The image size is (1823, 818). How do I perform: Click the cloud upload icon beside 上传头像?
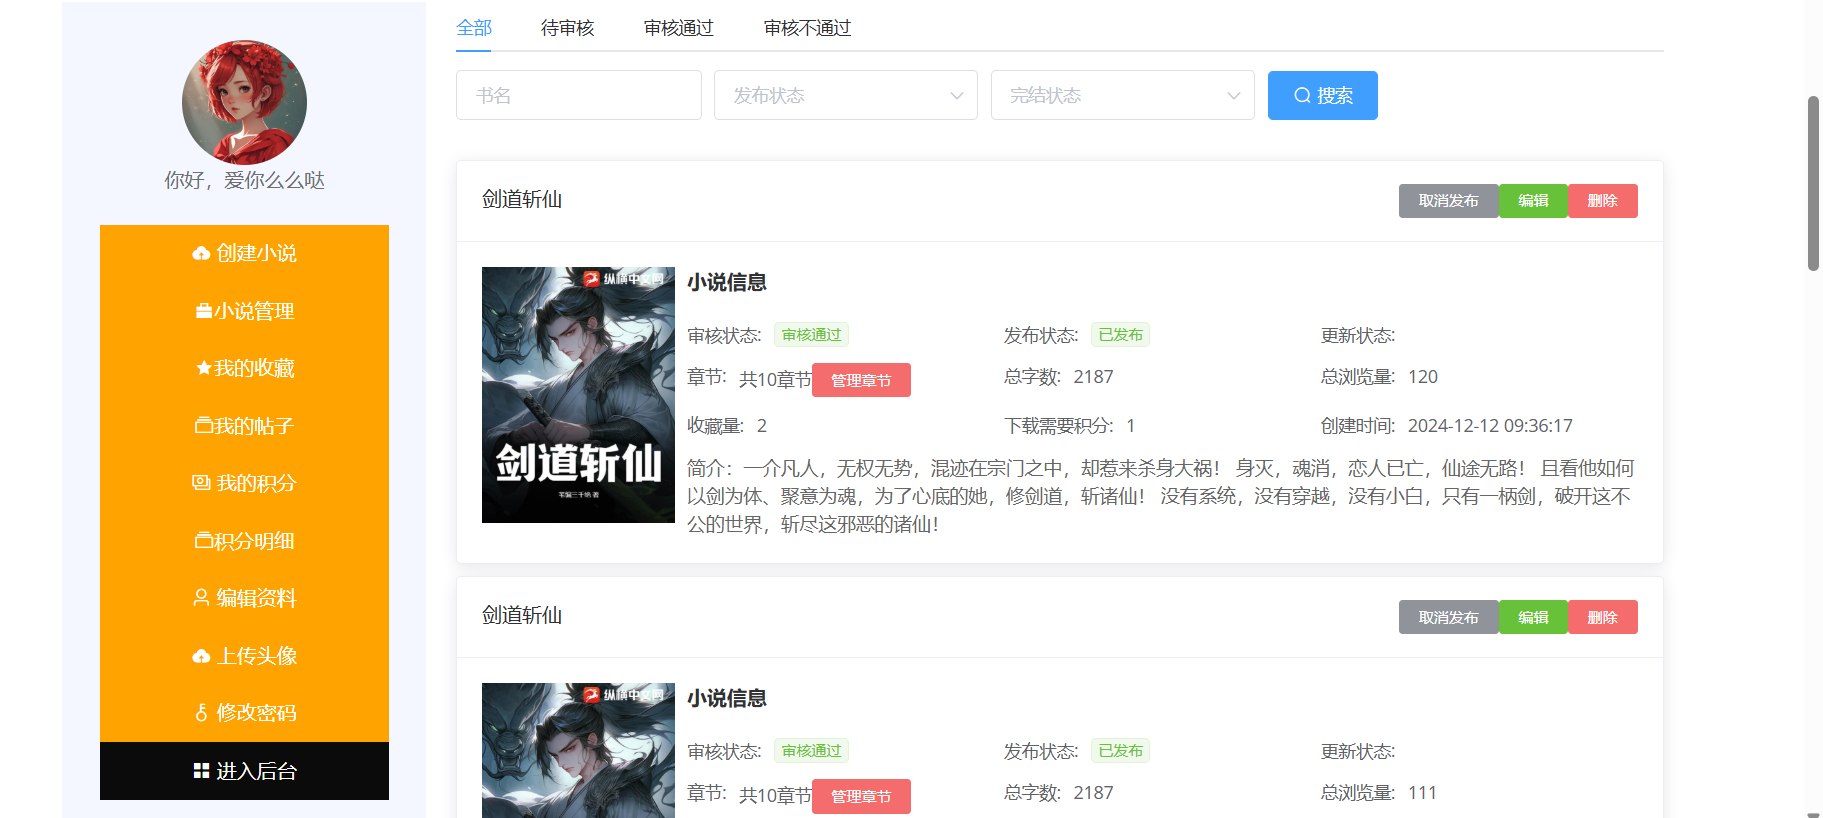pos(201,656)
